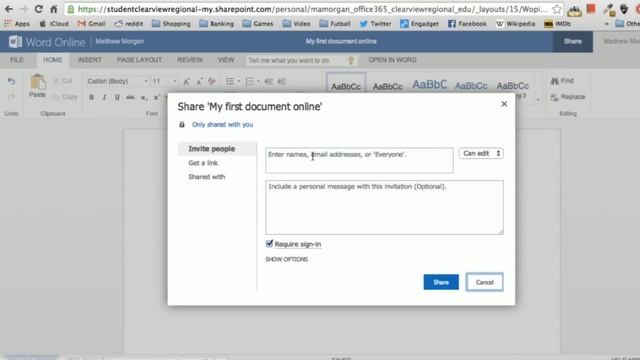Open the FILE tab
This screenshot has width=640, height=360.
coord(17,60)
